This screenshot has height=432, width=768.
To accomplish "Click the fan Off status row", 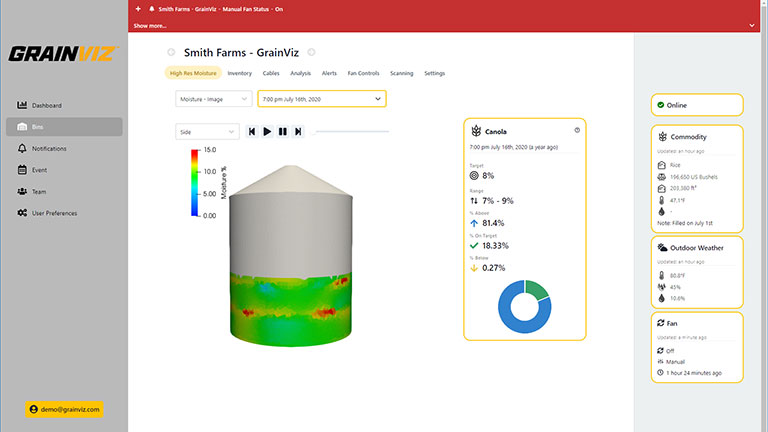I will 666,351.
